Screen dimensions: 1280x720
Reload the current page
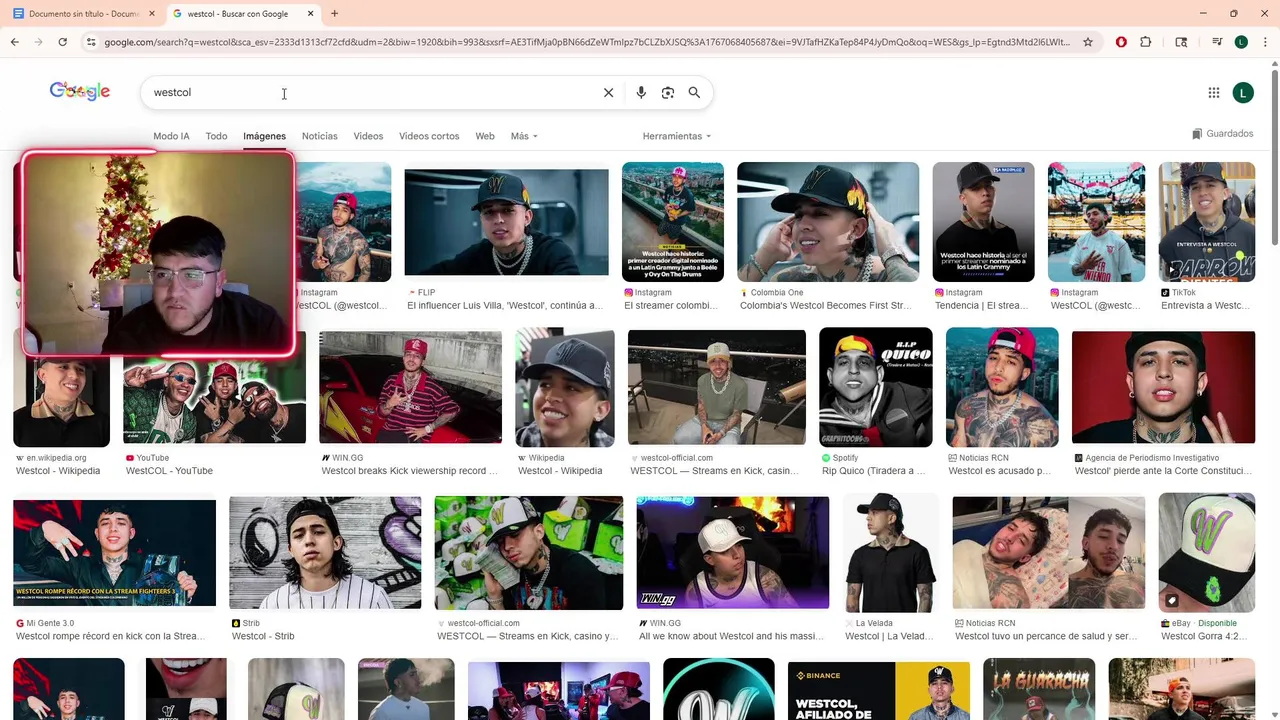62,42
